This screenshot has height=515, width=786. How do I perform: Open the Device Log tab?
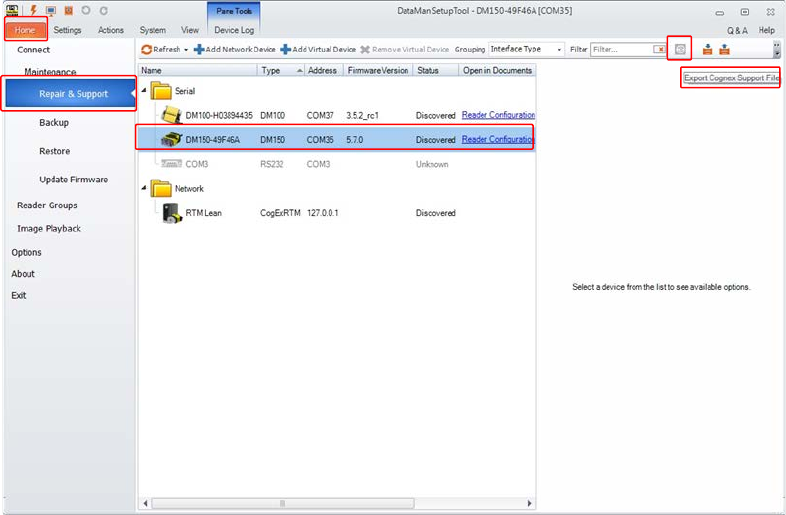[x=234, y=30]
